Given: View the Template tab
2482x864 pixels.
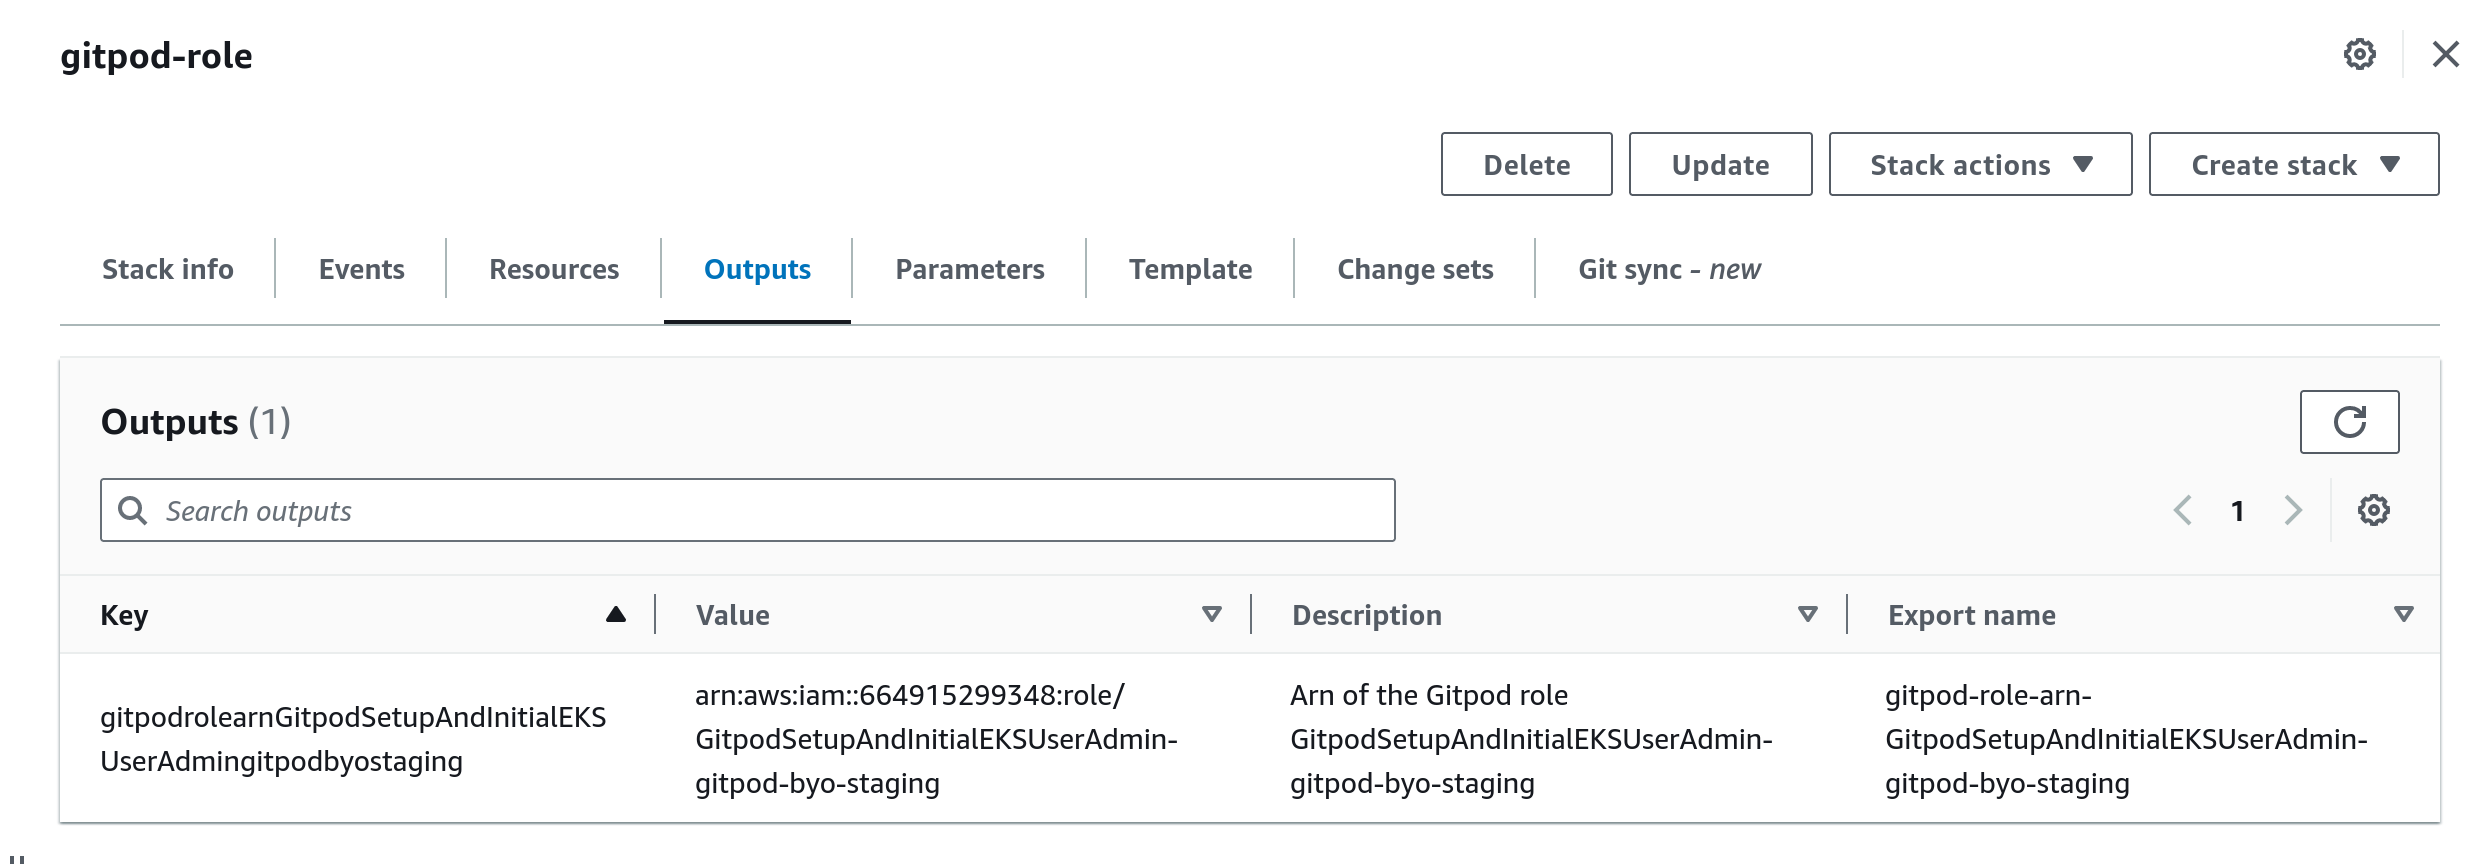Looking at the screenshot, I should click(x=1190, y=269).
